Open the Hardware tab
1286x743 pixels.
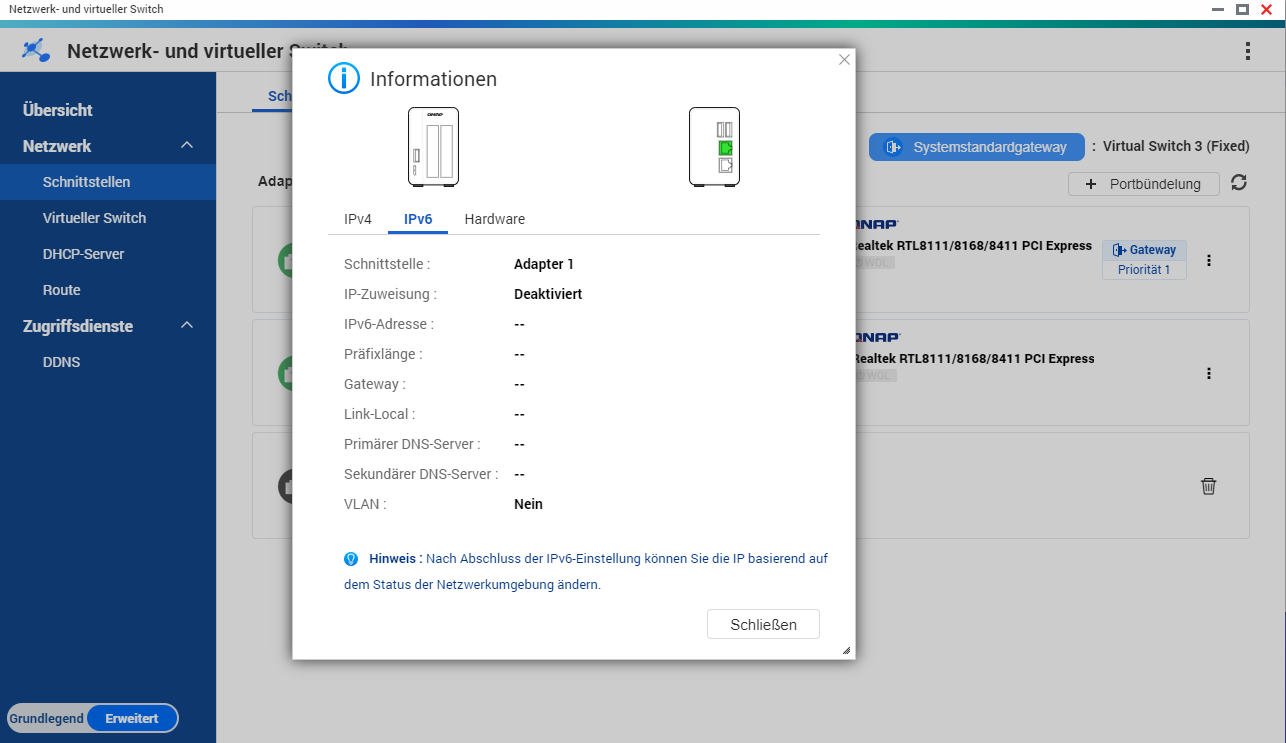[x=494, y=219]
